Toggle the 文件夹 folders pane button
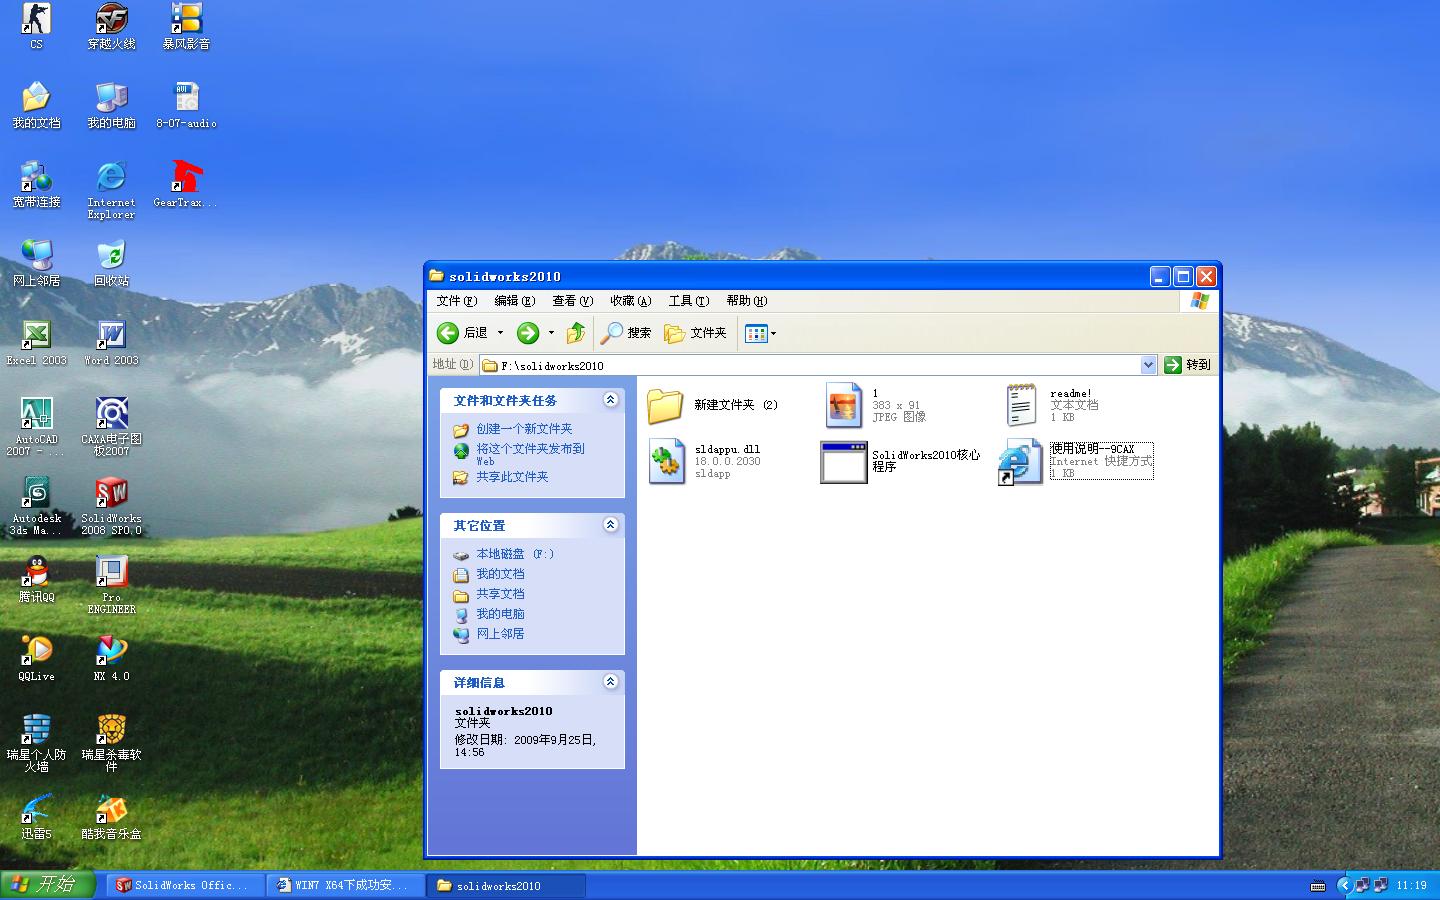 pos(695,333)
